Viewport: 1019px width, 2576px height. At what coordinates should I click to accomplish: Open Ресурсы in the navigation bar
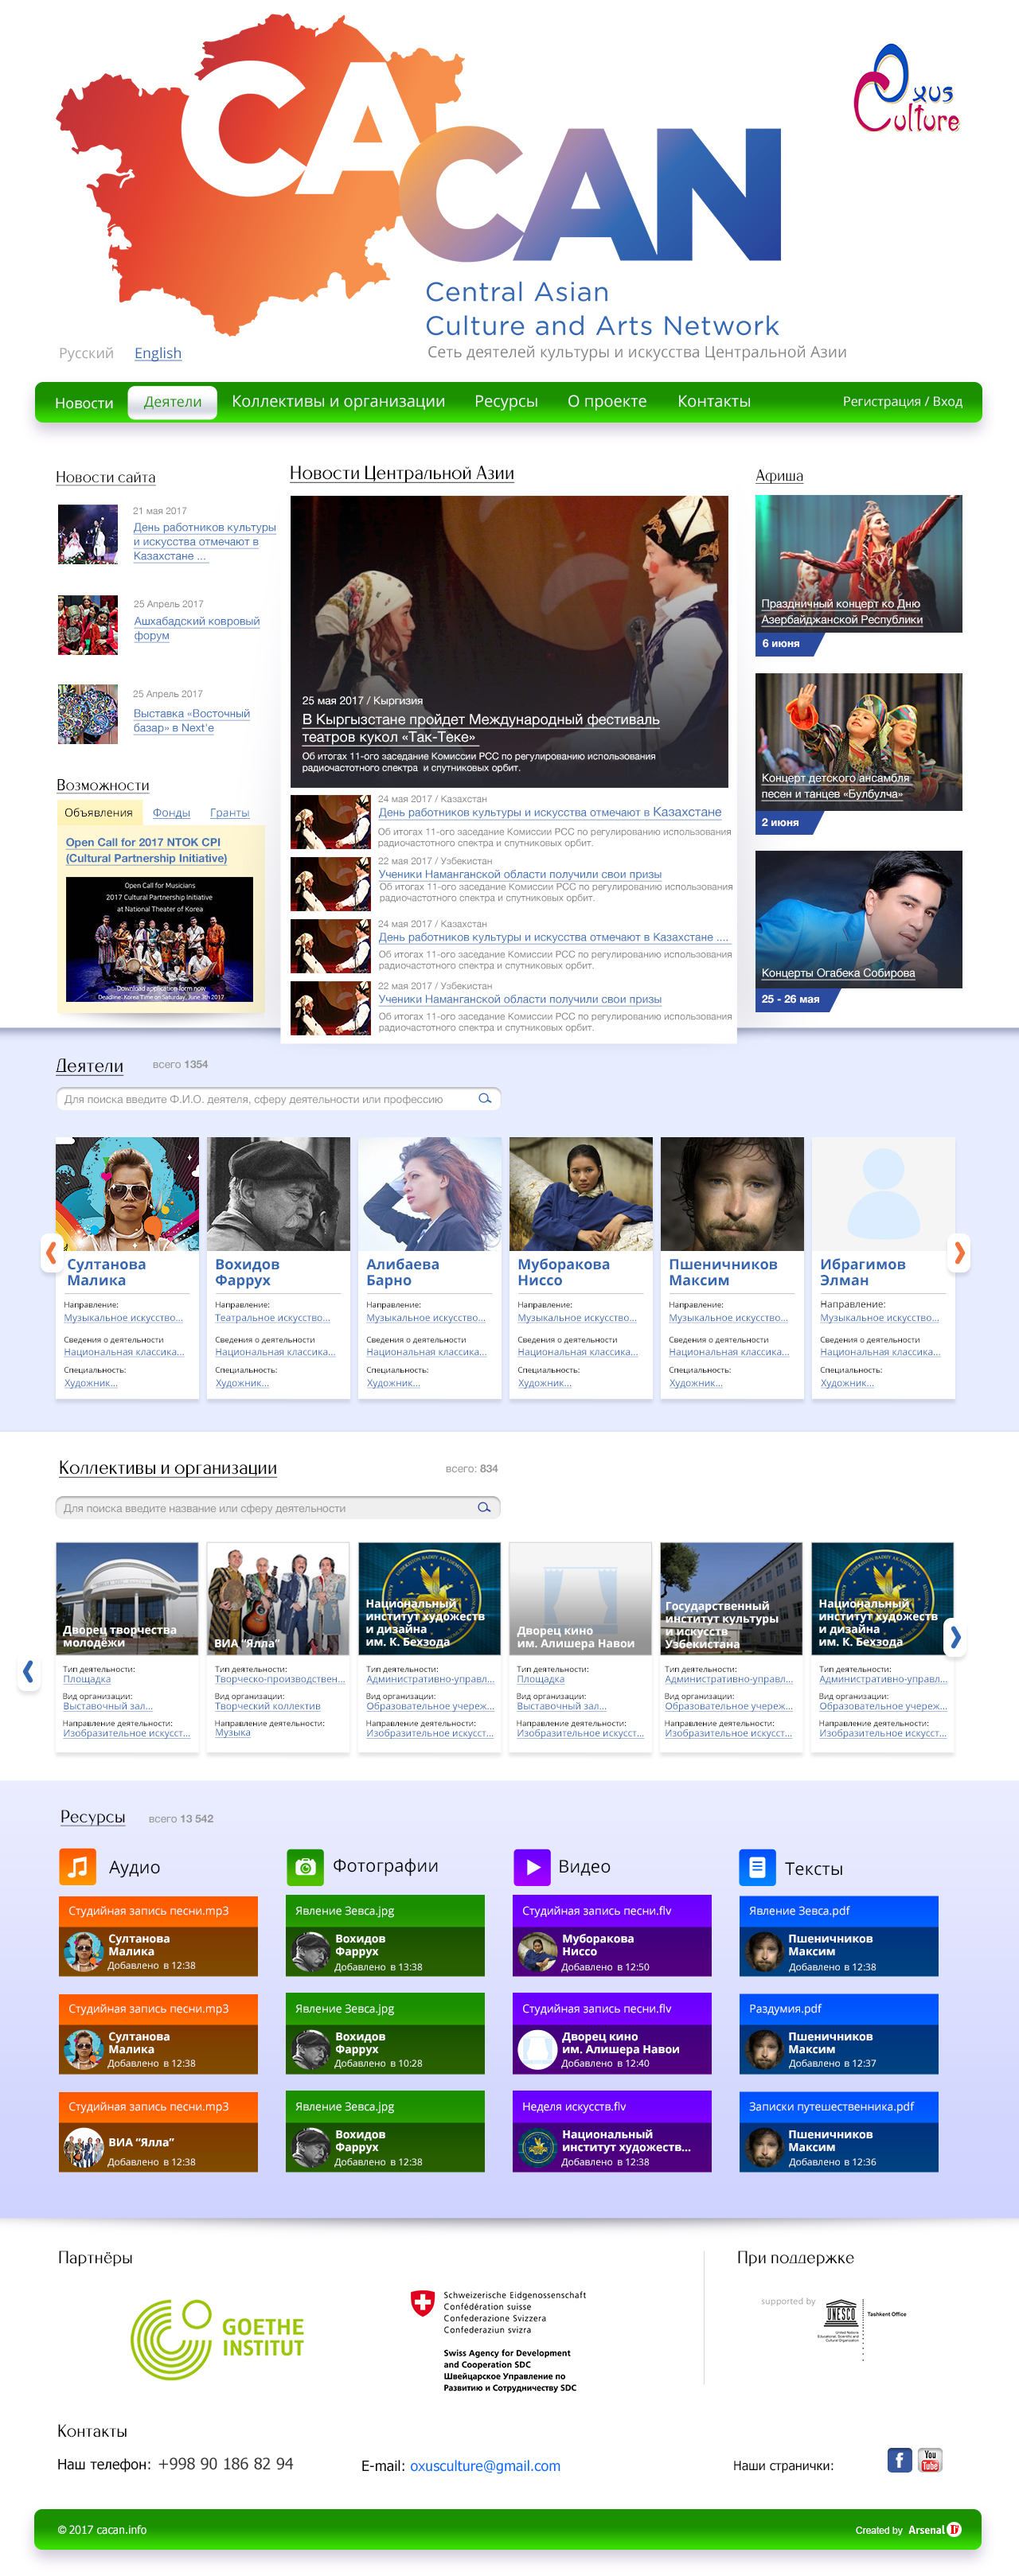point(505,402)
